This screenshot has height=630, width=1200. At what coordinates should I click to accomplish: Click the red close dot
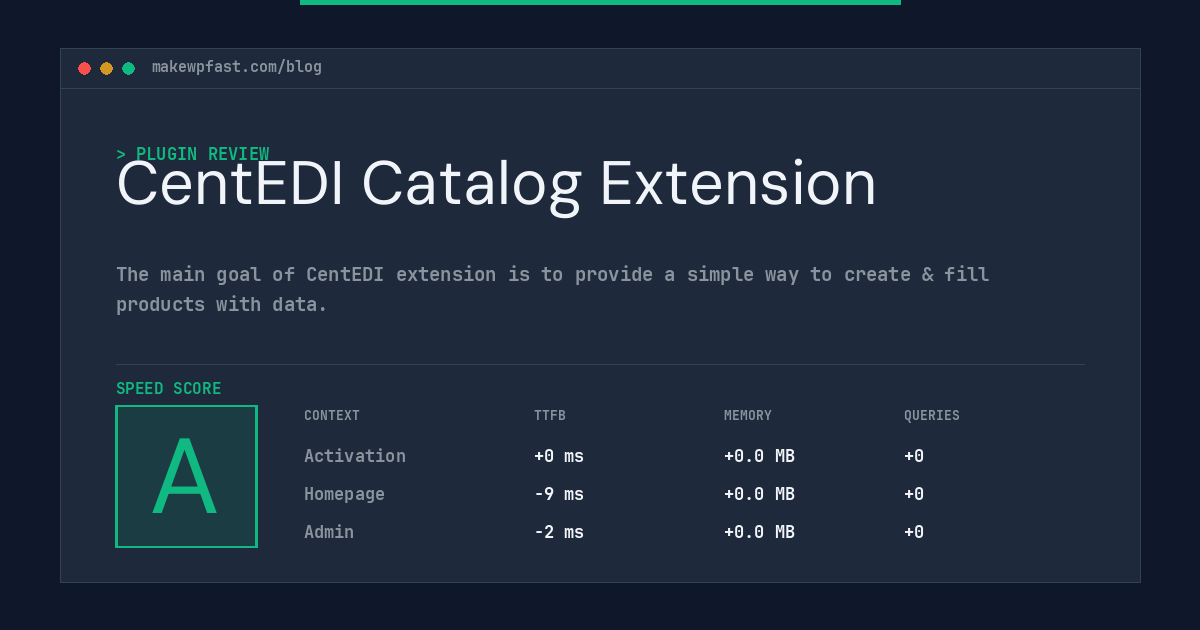pyautogui.click(x=85, y=68)
